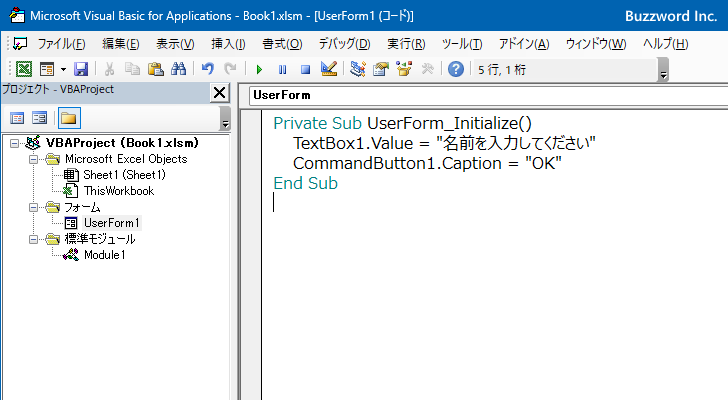Open the 書式(O) menu

pos(282,44)
